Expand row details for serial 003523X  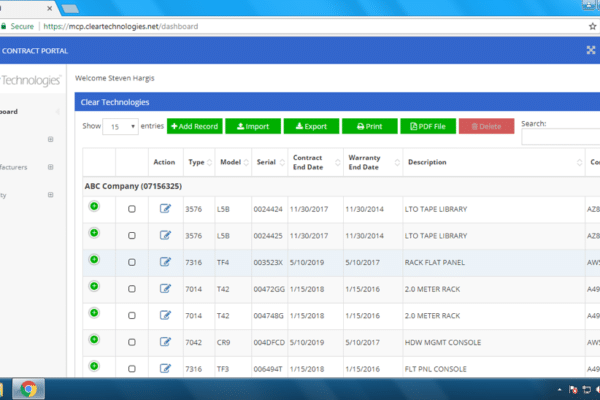coord(94,260)
